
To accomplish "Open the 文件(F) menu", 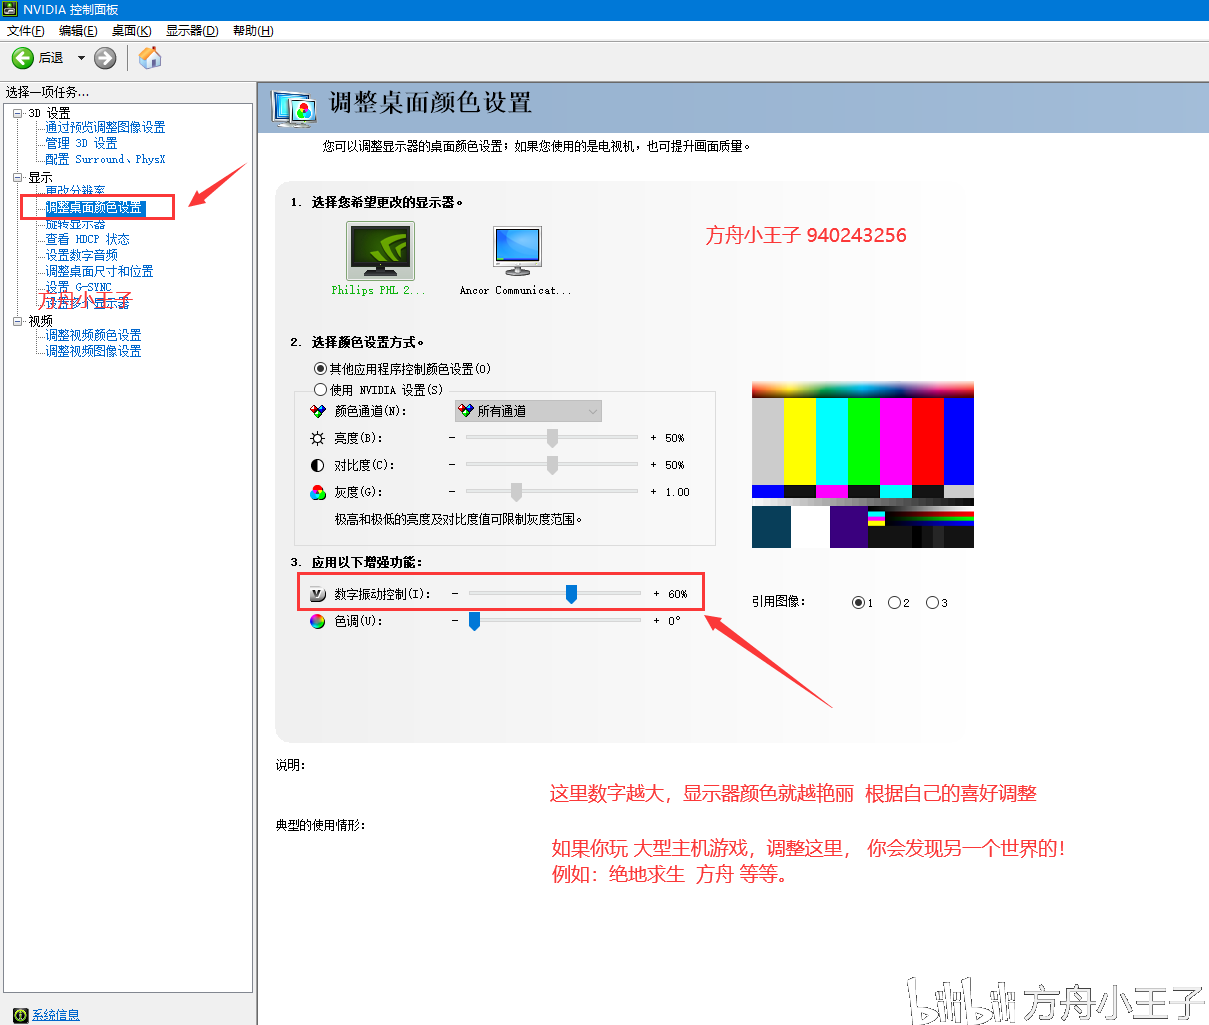I will (26, 31).
